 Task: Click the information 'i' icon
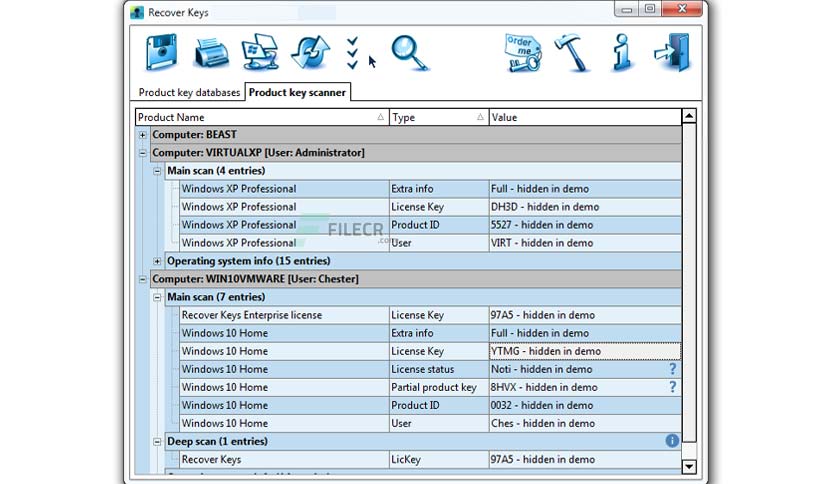click(622, 52)
